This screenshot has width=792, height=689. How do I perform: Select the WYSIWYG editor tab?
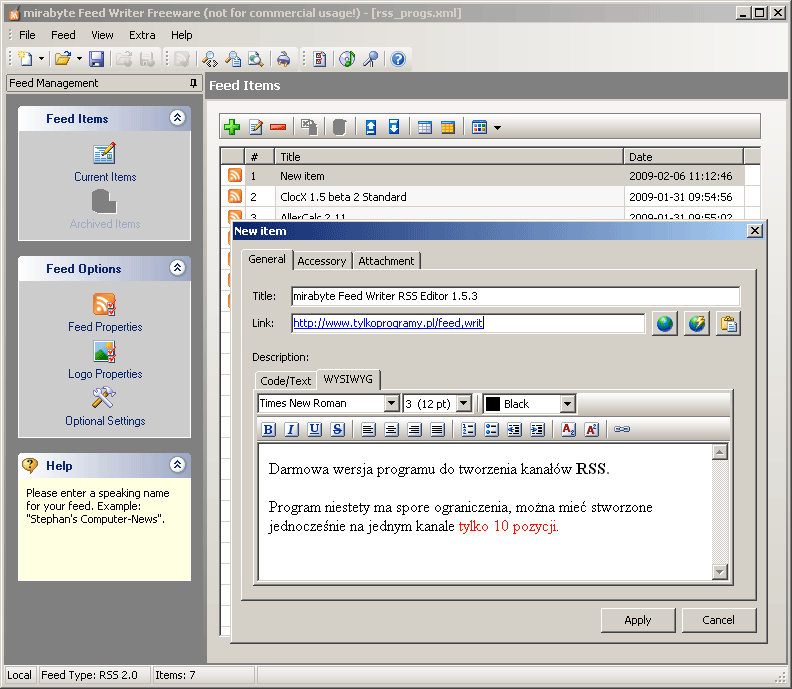(x=348, y=379)
